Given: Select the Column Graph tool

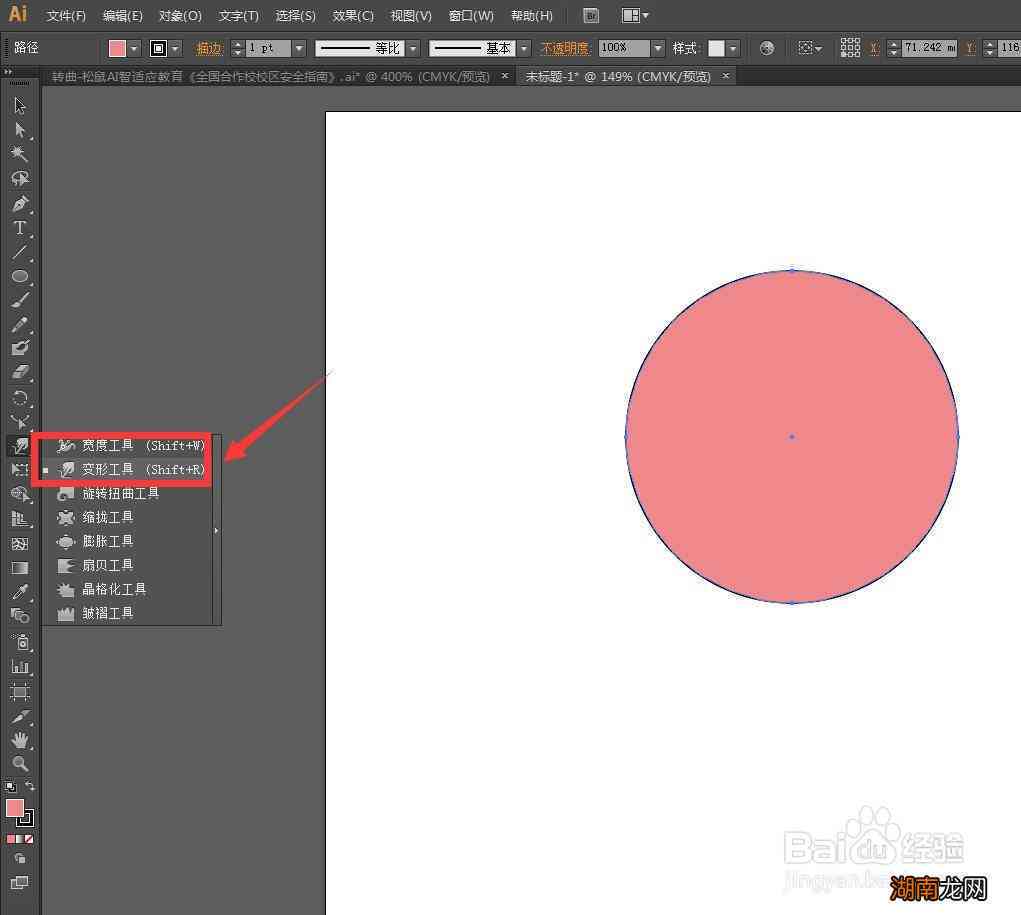Looking at the screenshot, I should point(20,666).
